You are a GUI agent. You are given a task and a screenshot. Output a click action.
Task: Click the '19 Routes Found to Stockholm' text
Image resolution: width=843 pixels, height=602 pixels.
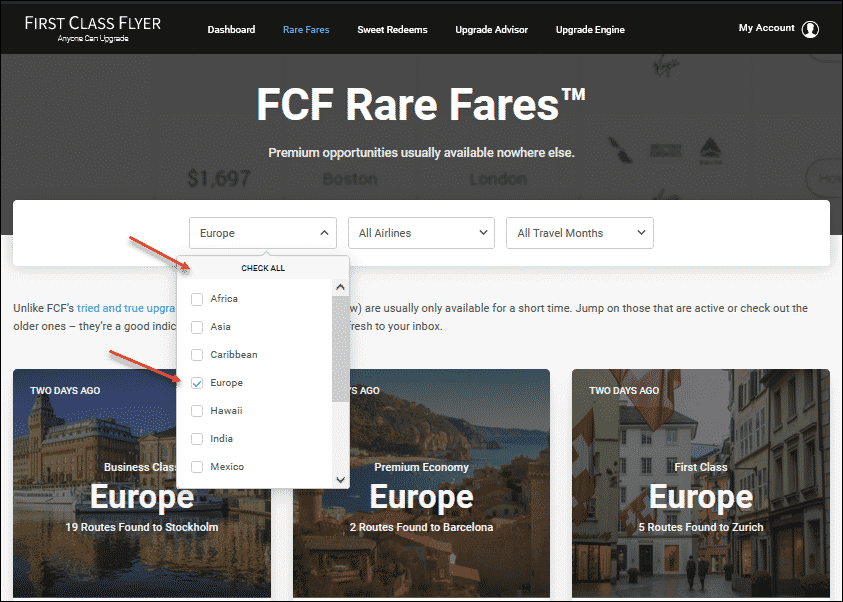pos(142,527)
